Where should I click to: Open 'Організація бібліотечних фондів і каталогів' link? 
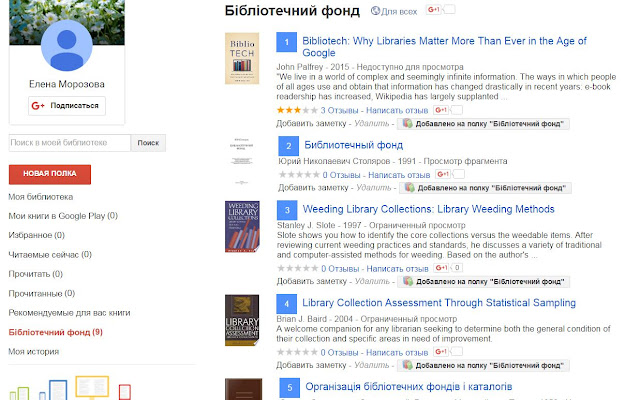pyautogui.click(x=409, y=387)
